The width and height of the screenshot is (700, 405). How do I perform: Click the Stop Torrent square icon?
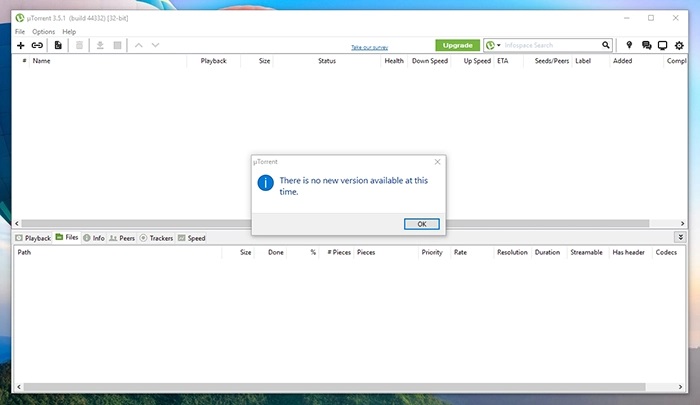pos(117,45)
